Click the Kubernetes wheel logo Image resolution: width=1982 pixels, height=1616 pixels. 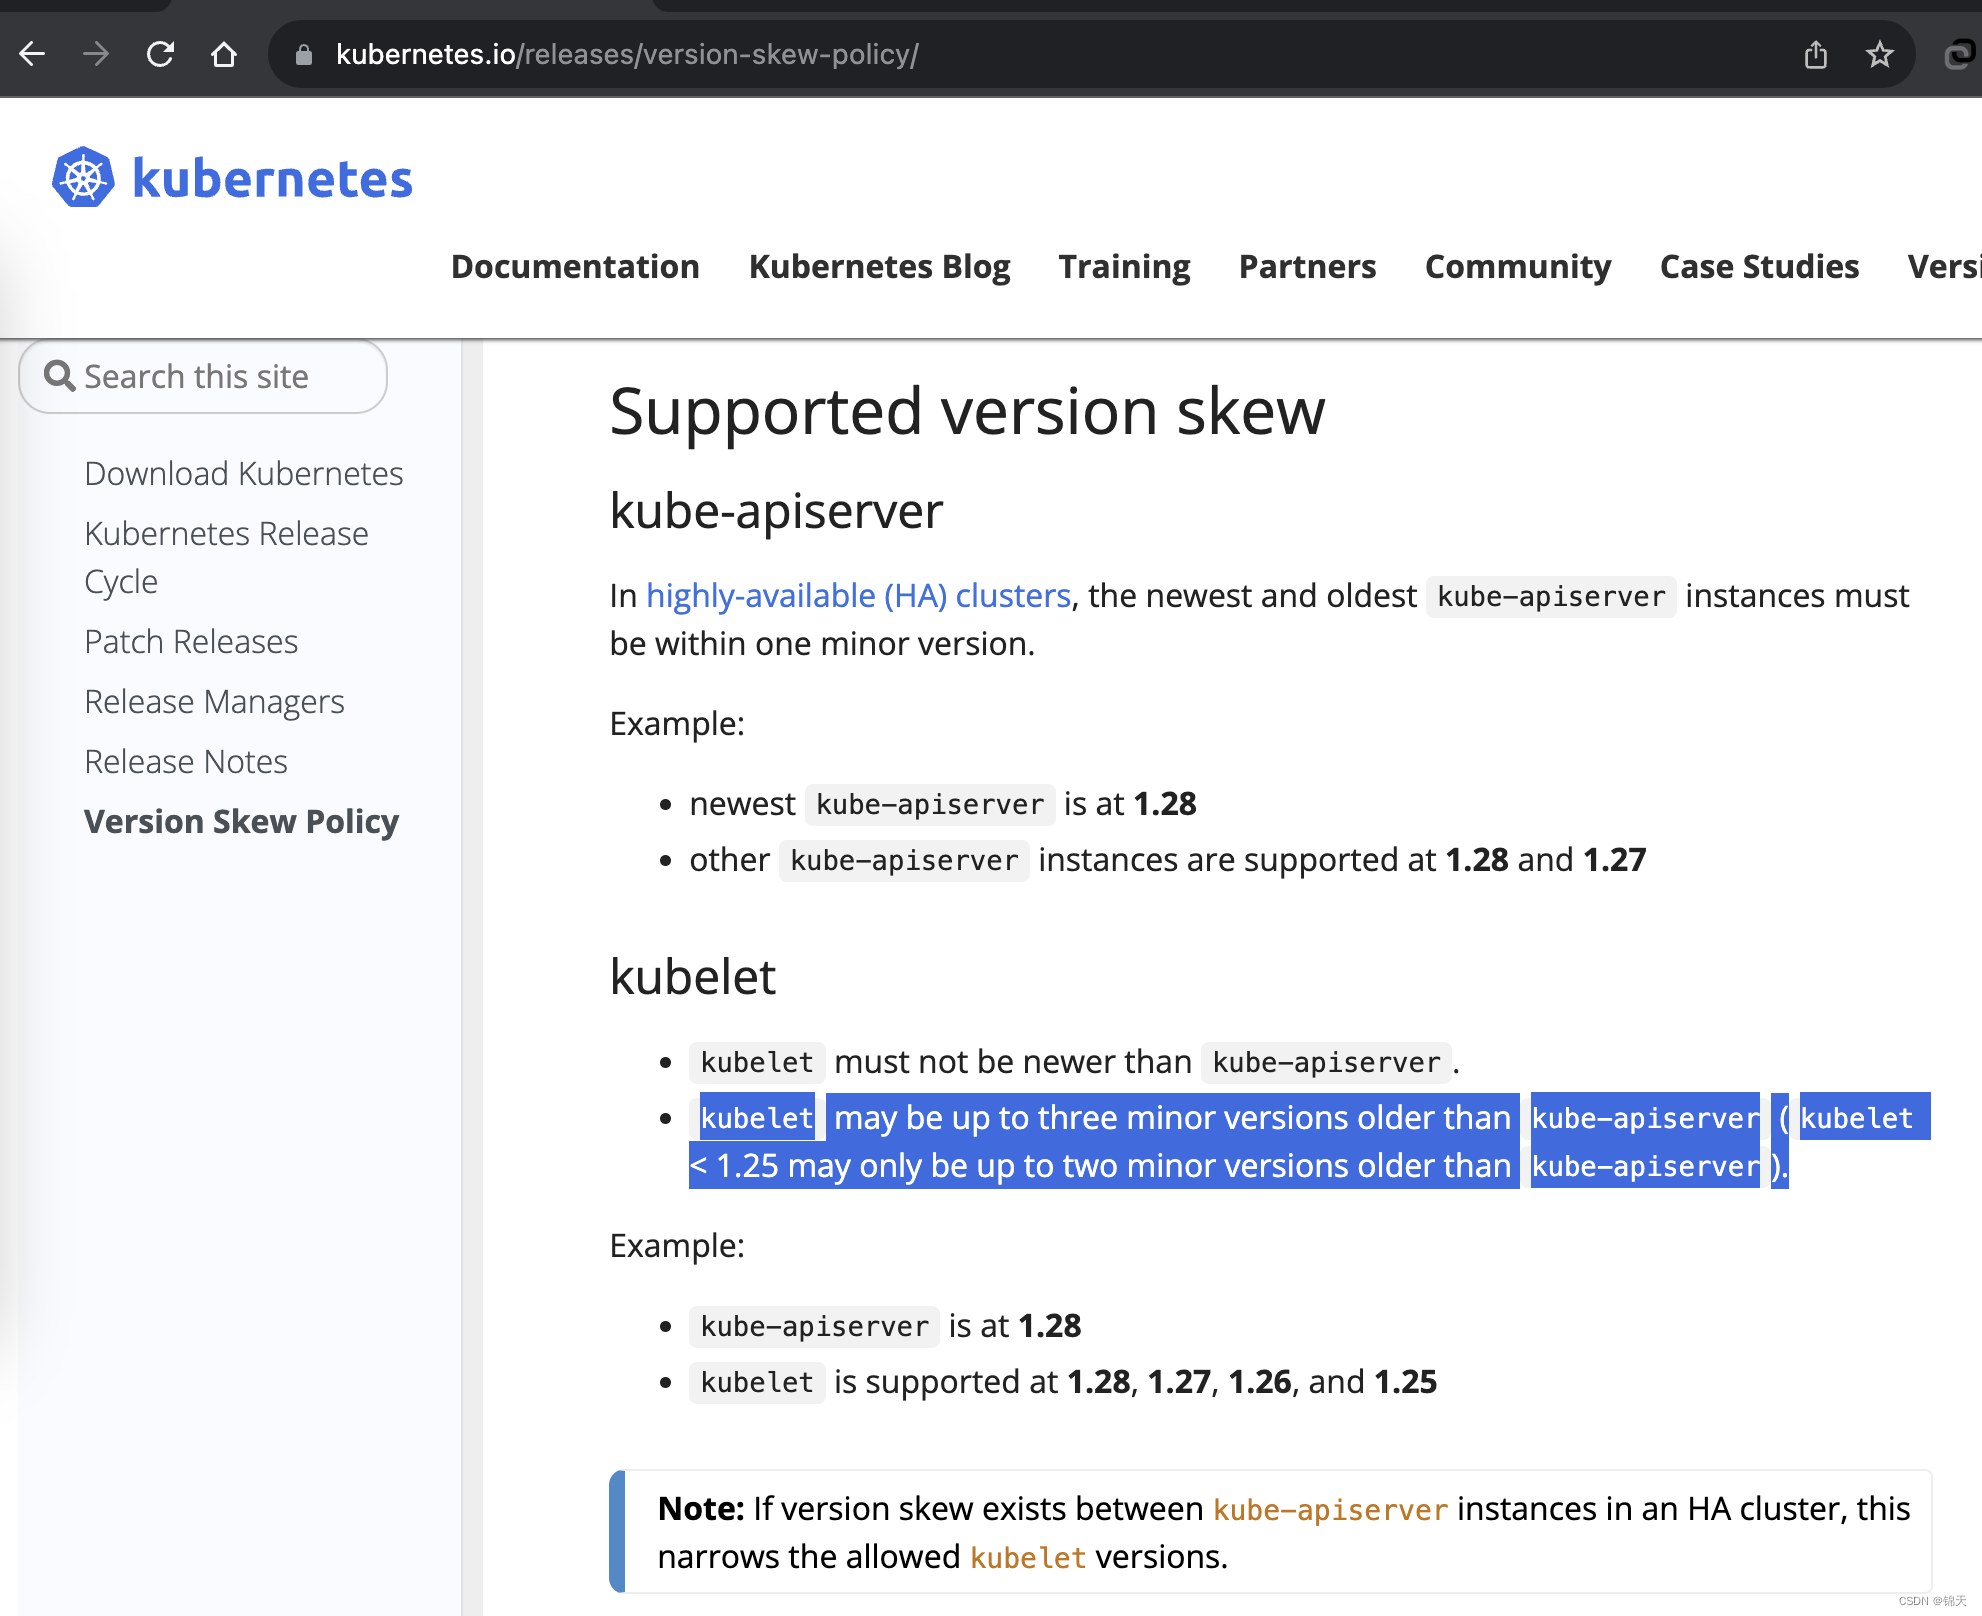point(83,178)
